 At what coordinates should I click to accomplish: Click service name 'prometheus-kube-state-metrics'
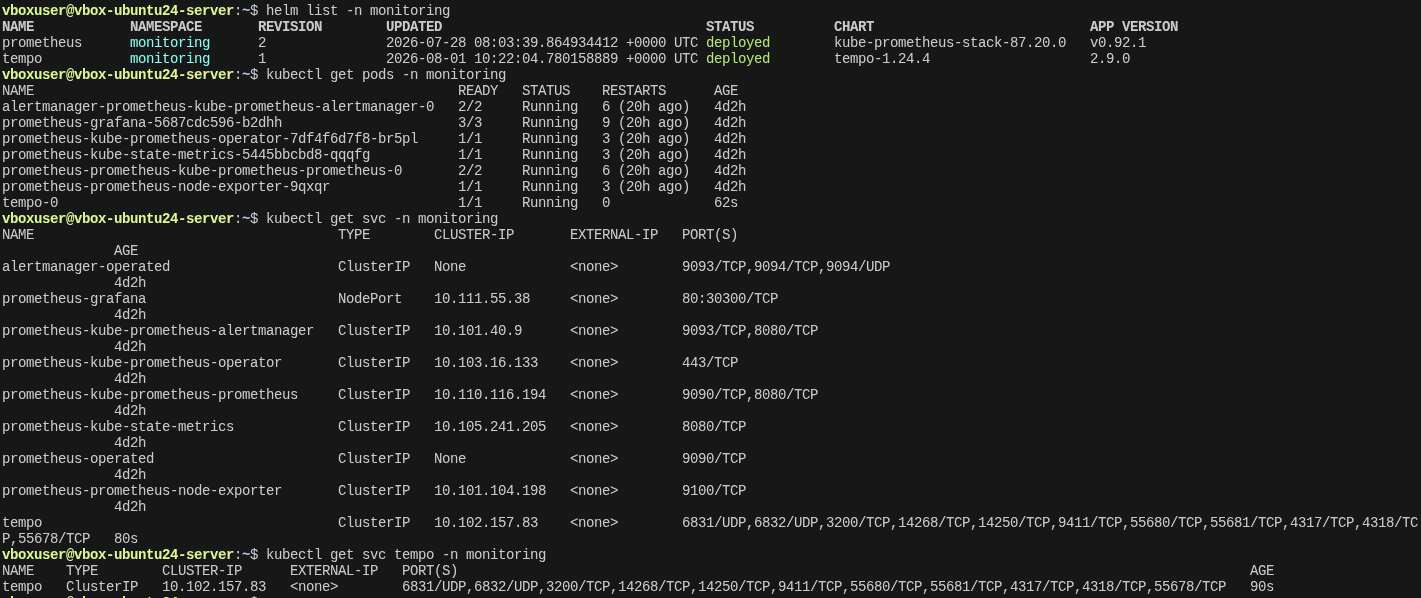tap(118, 427)
